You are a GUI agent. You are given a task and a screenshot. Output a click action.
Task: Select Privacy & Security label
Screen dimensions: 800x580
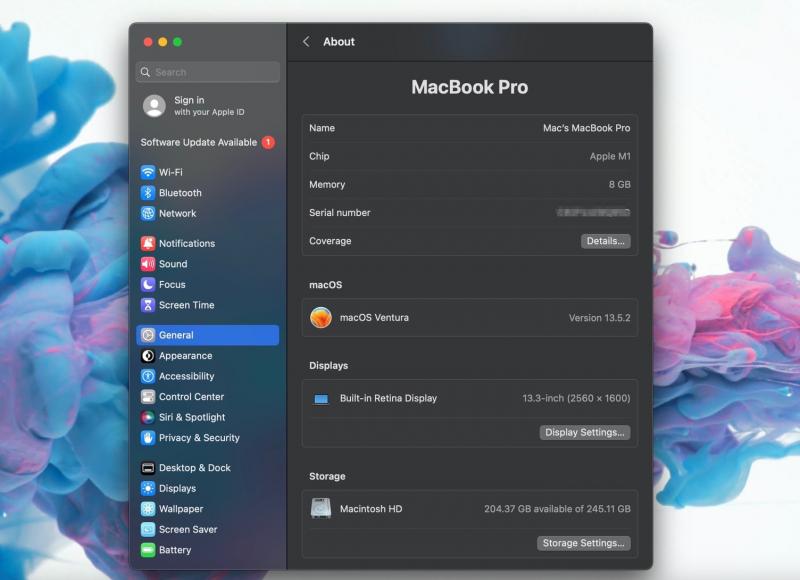pyautogui.click(x=199, y=438)
